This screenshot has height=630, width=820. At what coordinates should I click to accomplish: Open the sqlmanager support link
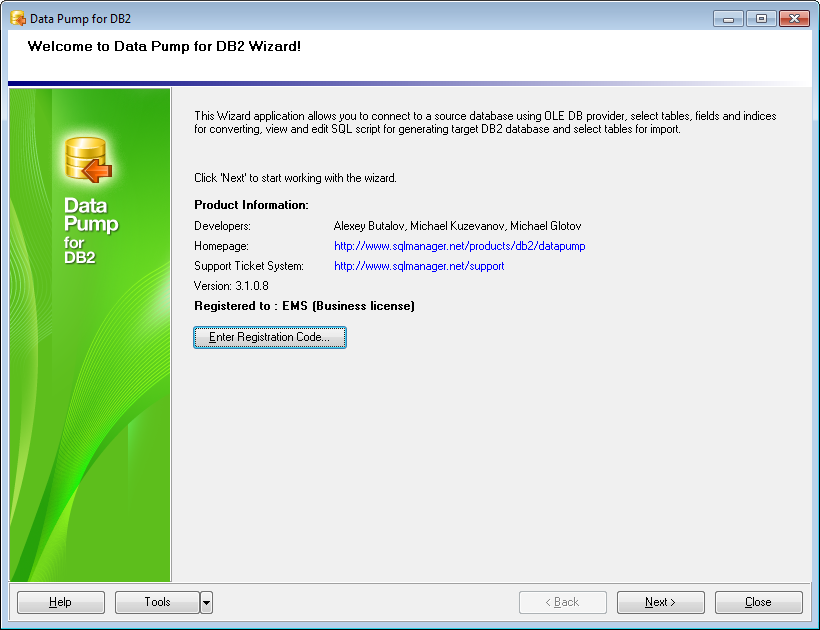coord(419,266)
